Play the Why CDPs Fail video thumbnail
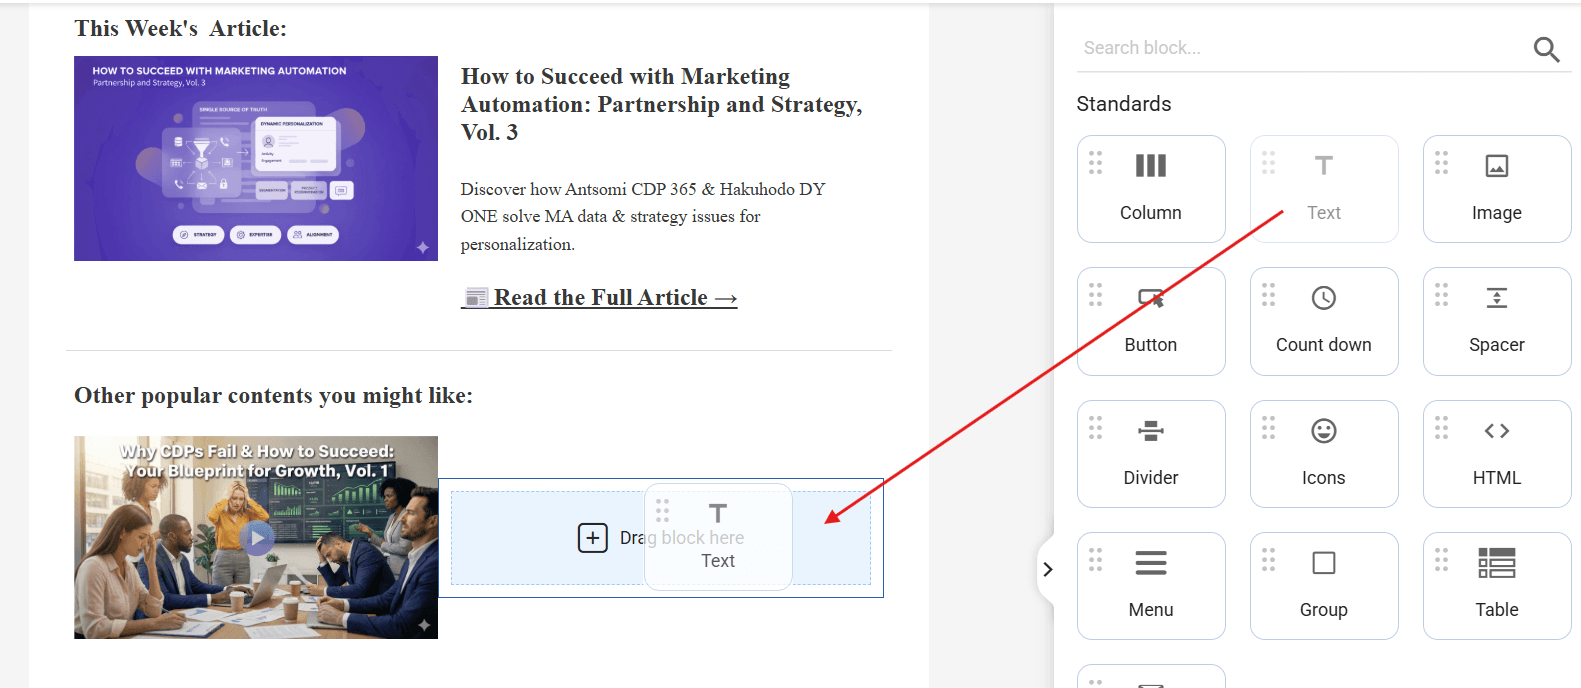The height and width of the screenshot is (688, 1581). coord(257,538)
